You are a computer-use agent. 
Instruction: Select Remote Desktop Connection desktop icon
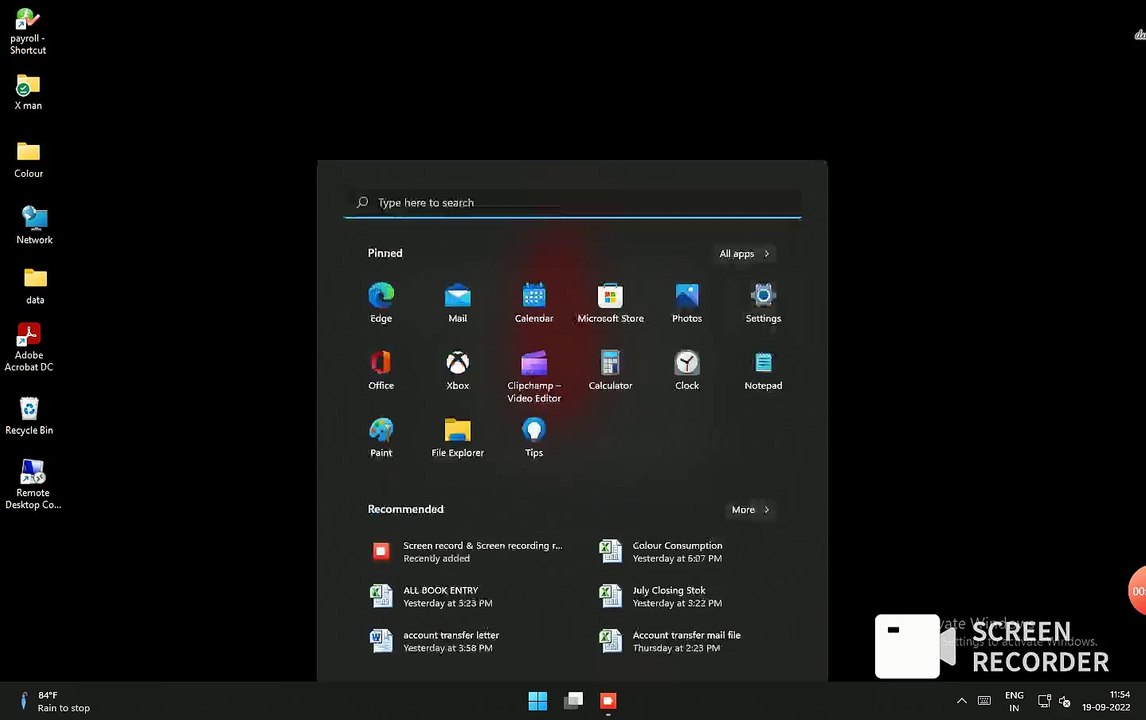pos(32,483)
